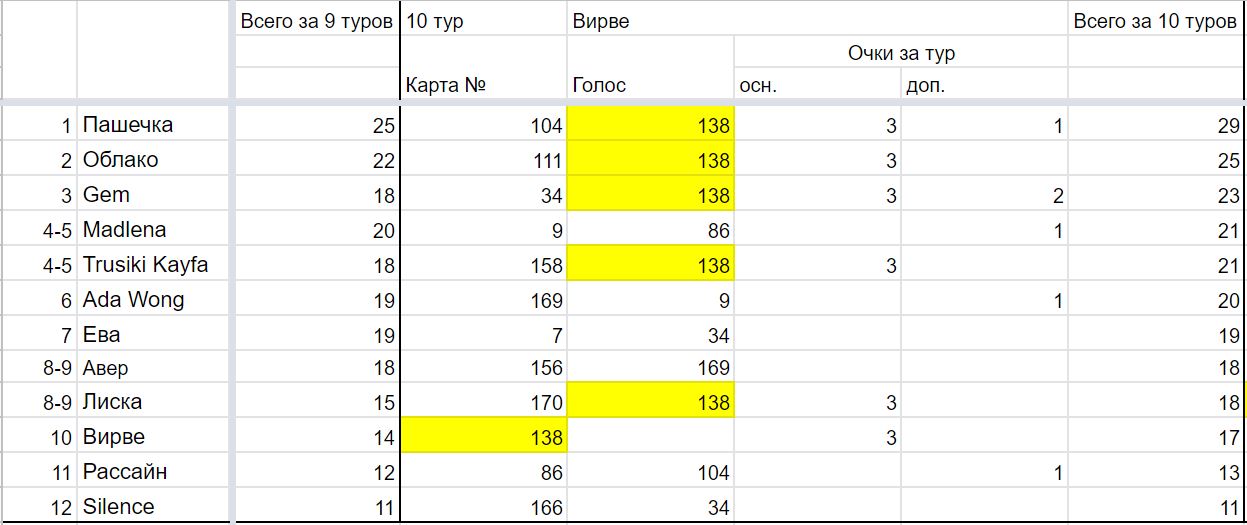This screenshot has width=1247, height=525.
Task: Click the yellow 138 cell in Gem row
Action: [650, 195]
